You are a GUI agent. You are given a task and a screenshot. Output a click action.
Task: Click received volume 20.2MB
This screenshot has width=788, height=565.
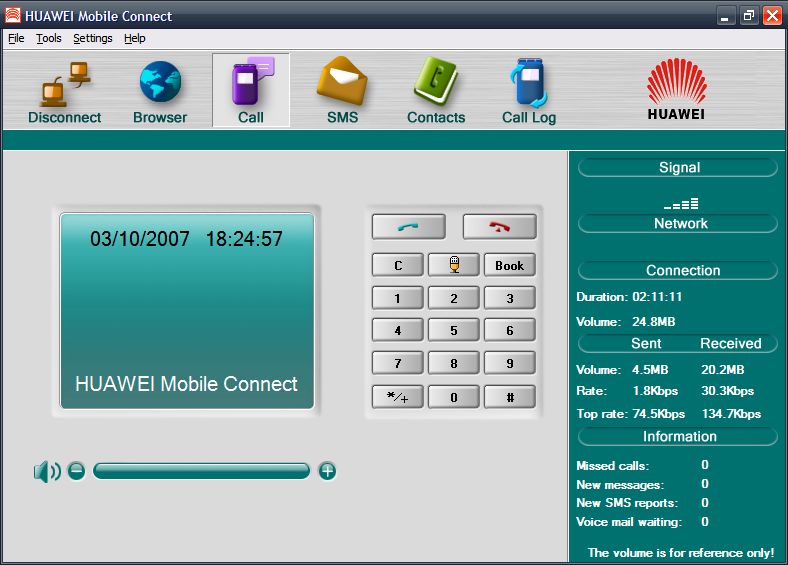(x=723, y=369)
